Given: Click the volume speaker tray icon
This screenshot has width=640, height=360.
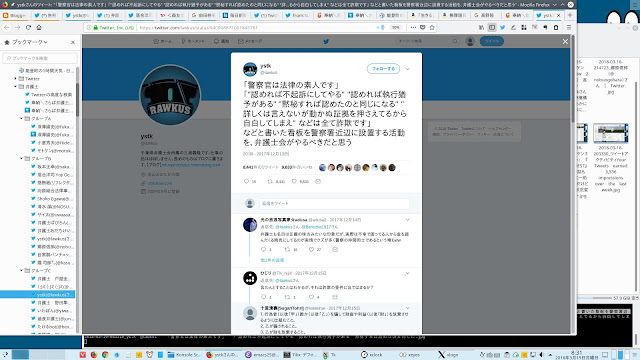Looking at the screenshot, I should [x=541, y=355].
